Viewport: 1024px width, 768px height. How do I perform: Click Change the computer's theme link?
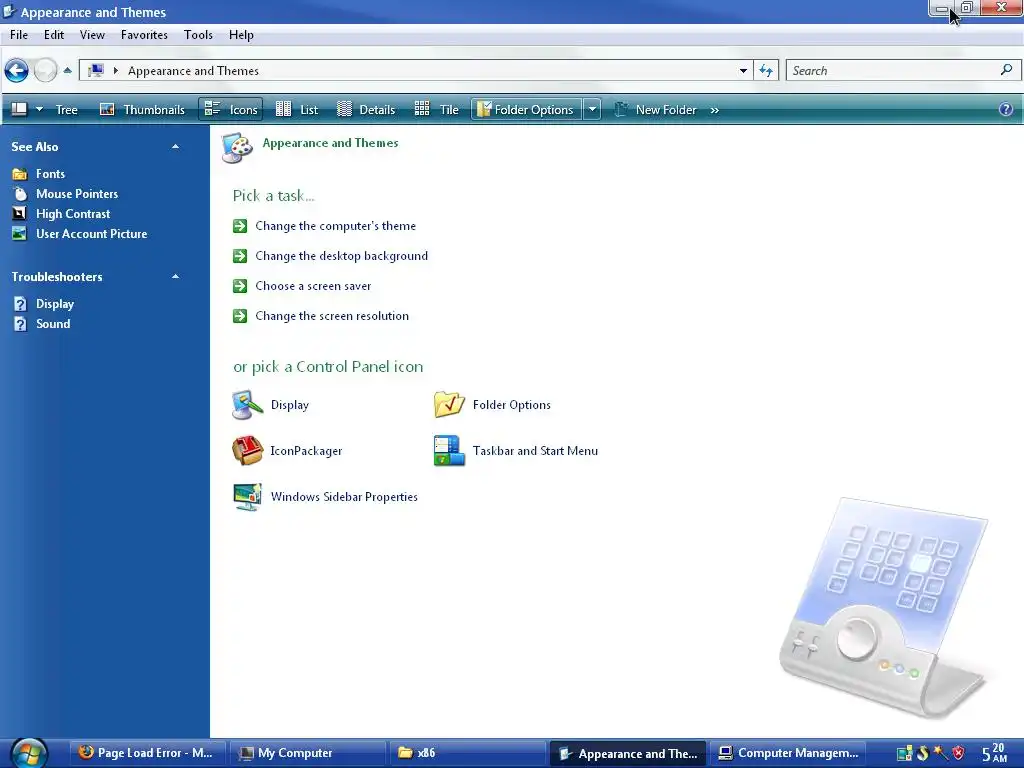click(x=336, y=226)
